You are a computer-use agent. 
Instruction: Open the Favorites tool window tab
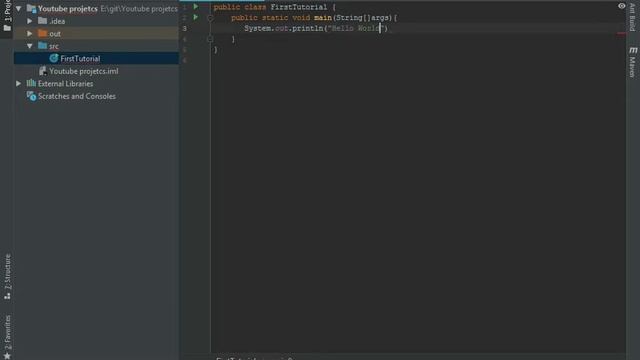tap(7, 337)
